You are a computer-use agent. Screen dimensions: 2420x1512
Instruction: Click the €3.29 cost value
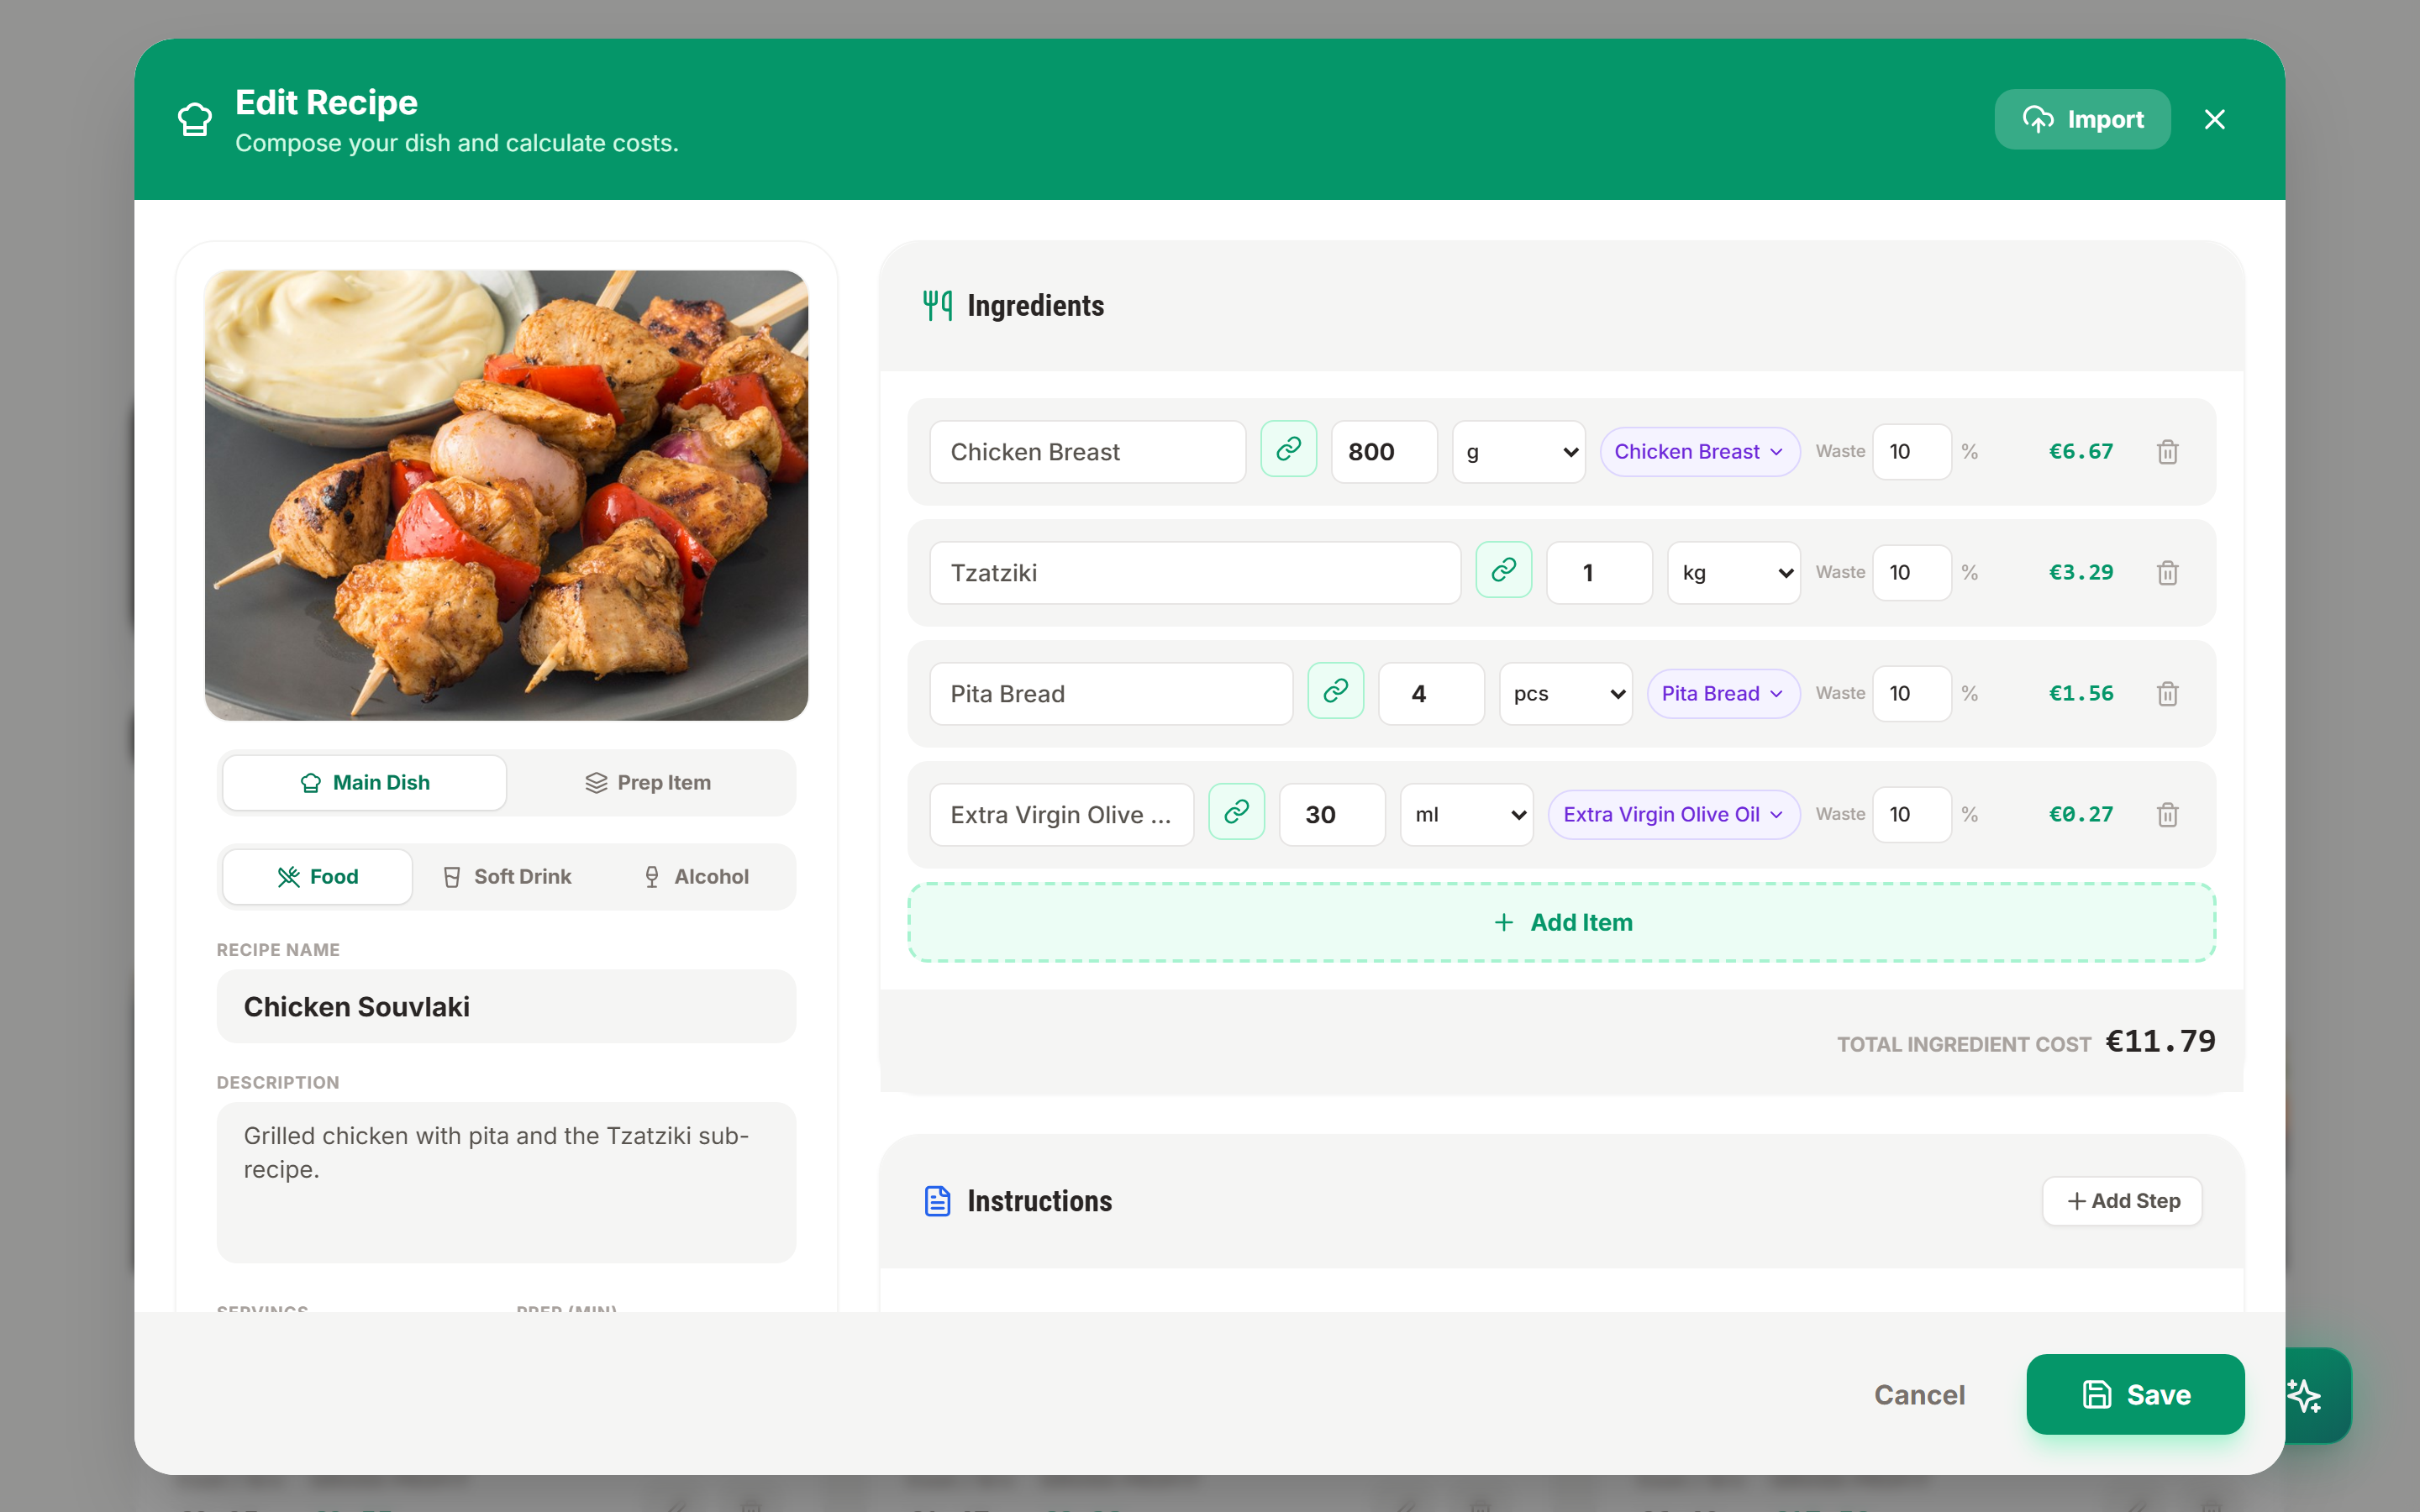click(x=2081, y=573)
